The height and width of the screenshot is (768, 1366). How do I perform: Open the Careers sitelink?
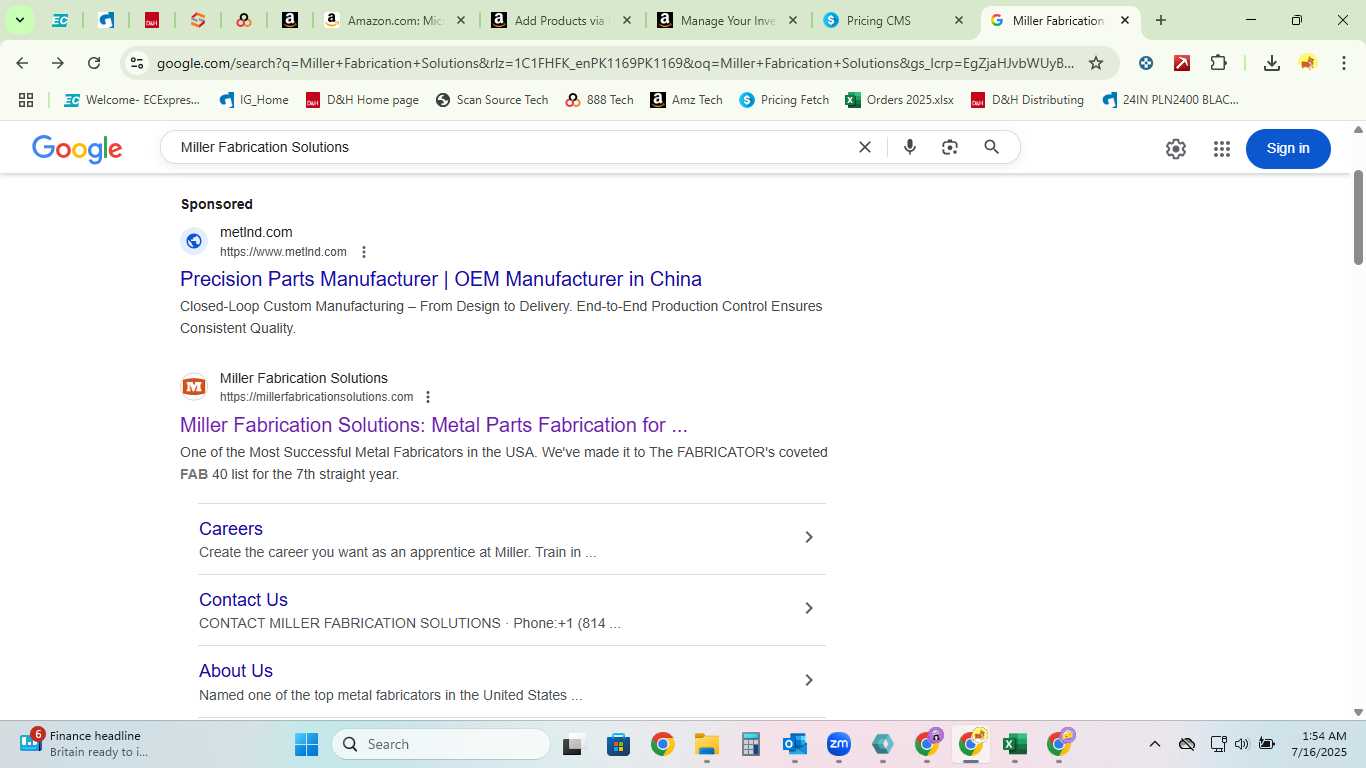(231, 529)
